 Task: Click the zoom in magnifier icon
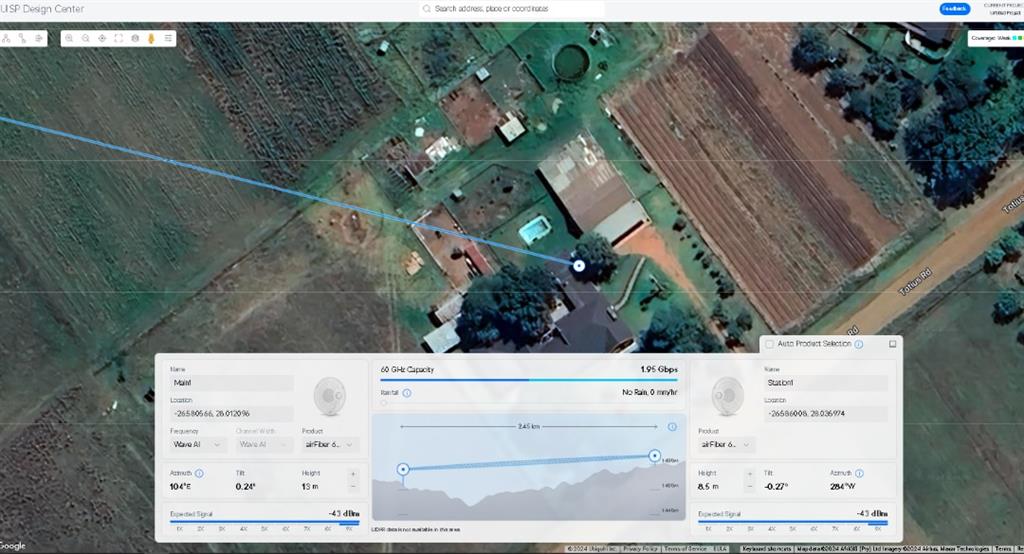tap(69, 38)
